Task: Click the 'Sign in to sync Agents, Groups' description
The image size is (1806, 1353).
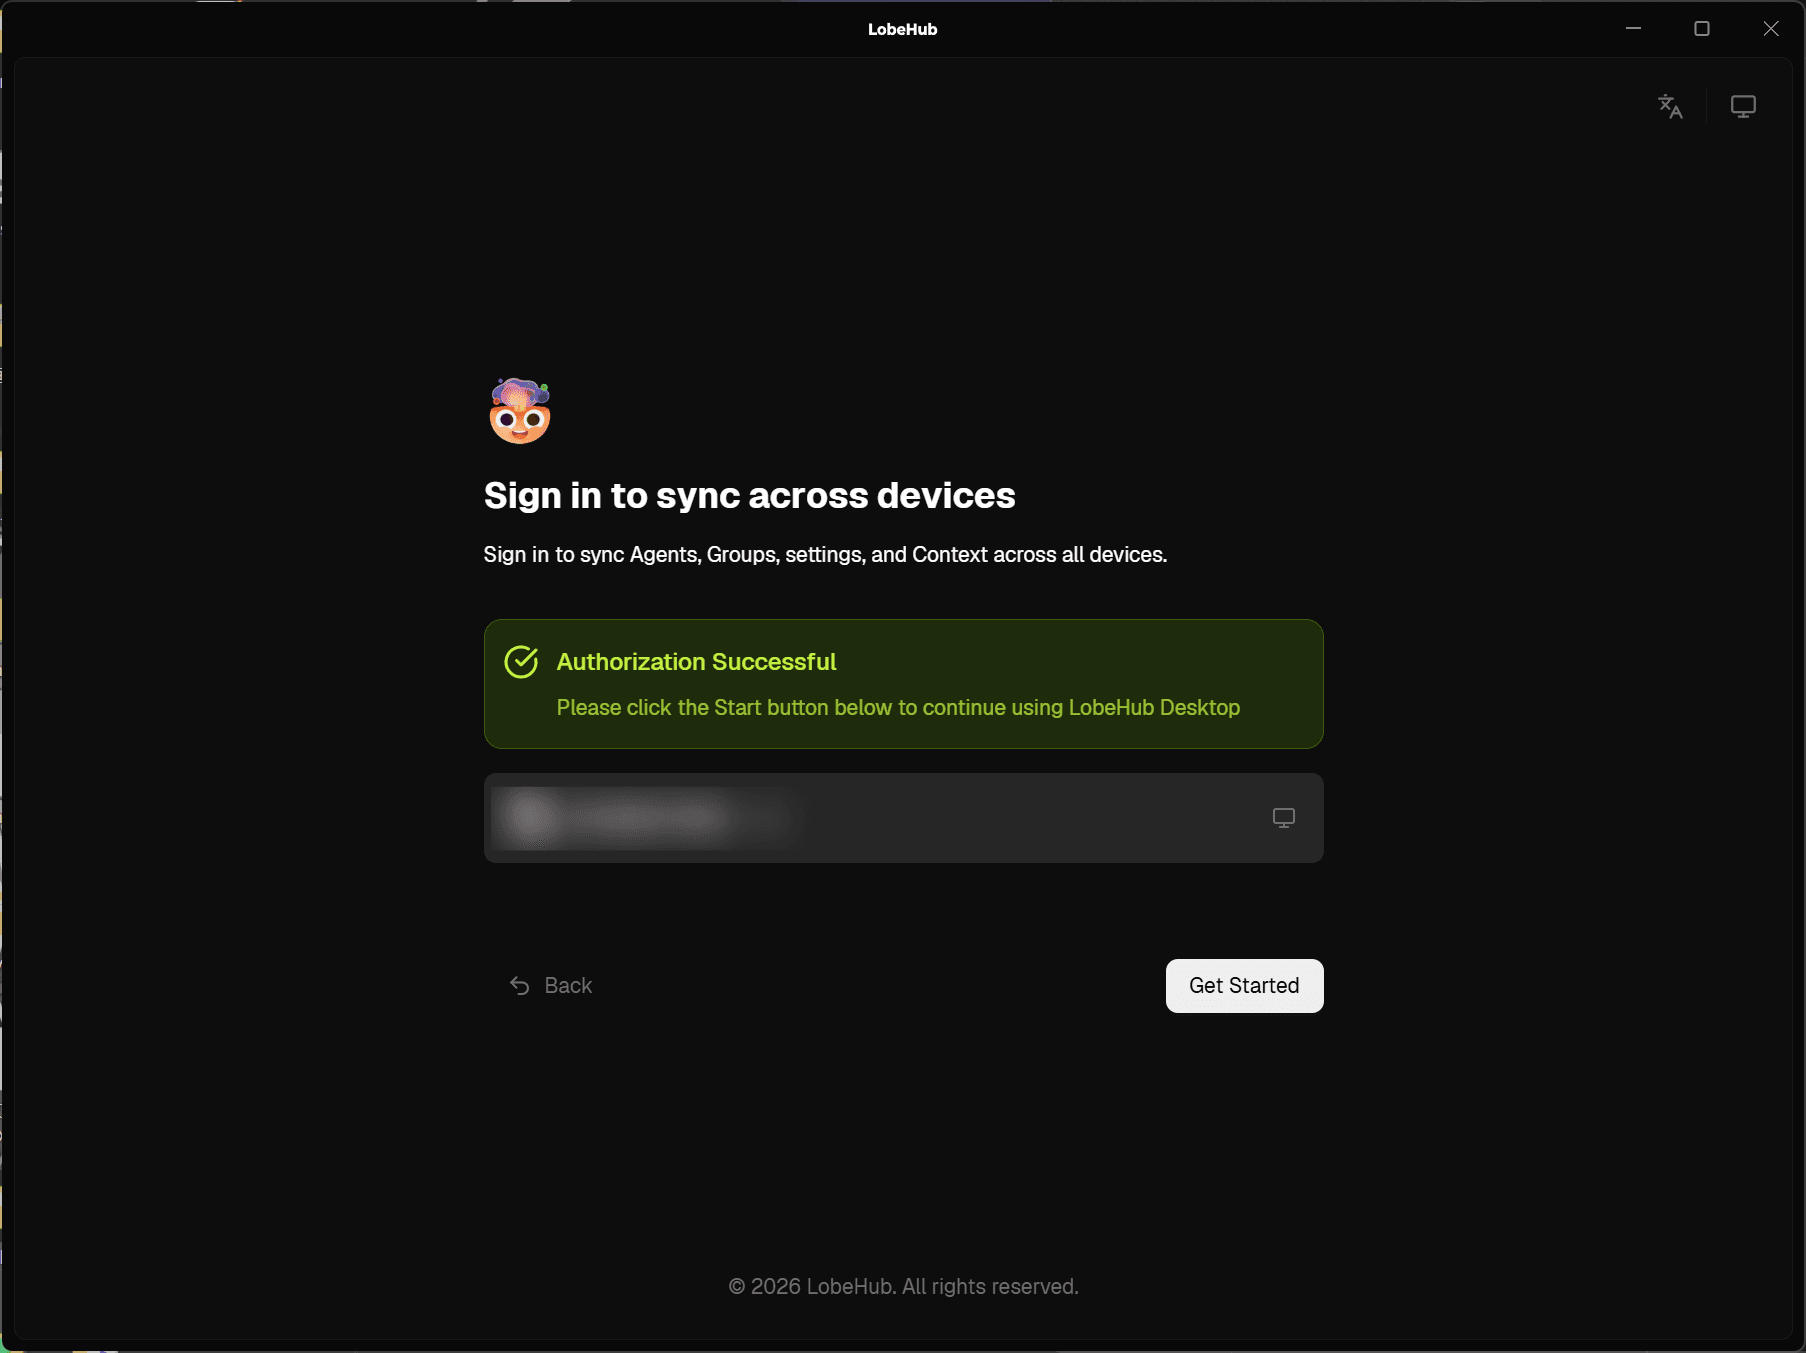Action: [x=825, y=555]
